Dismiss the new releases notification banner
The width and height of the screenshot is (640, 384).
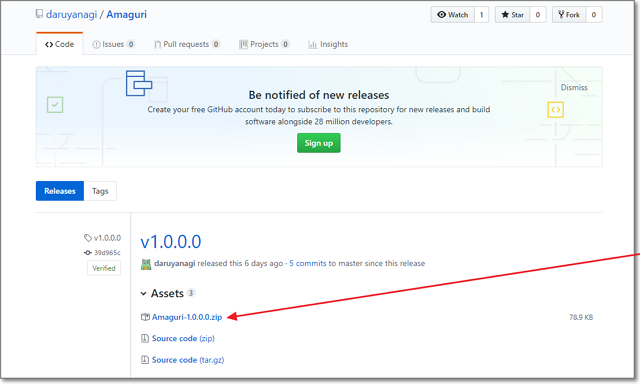coord(574,87)
